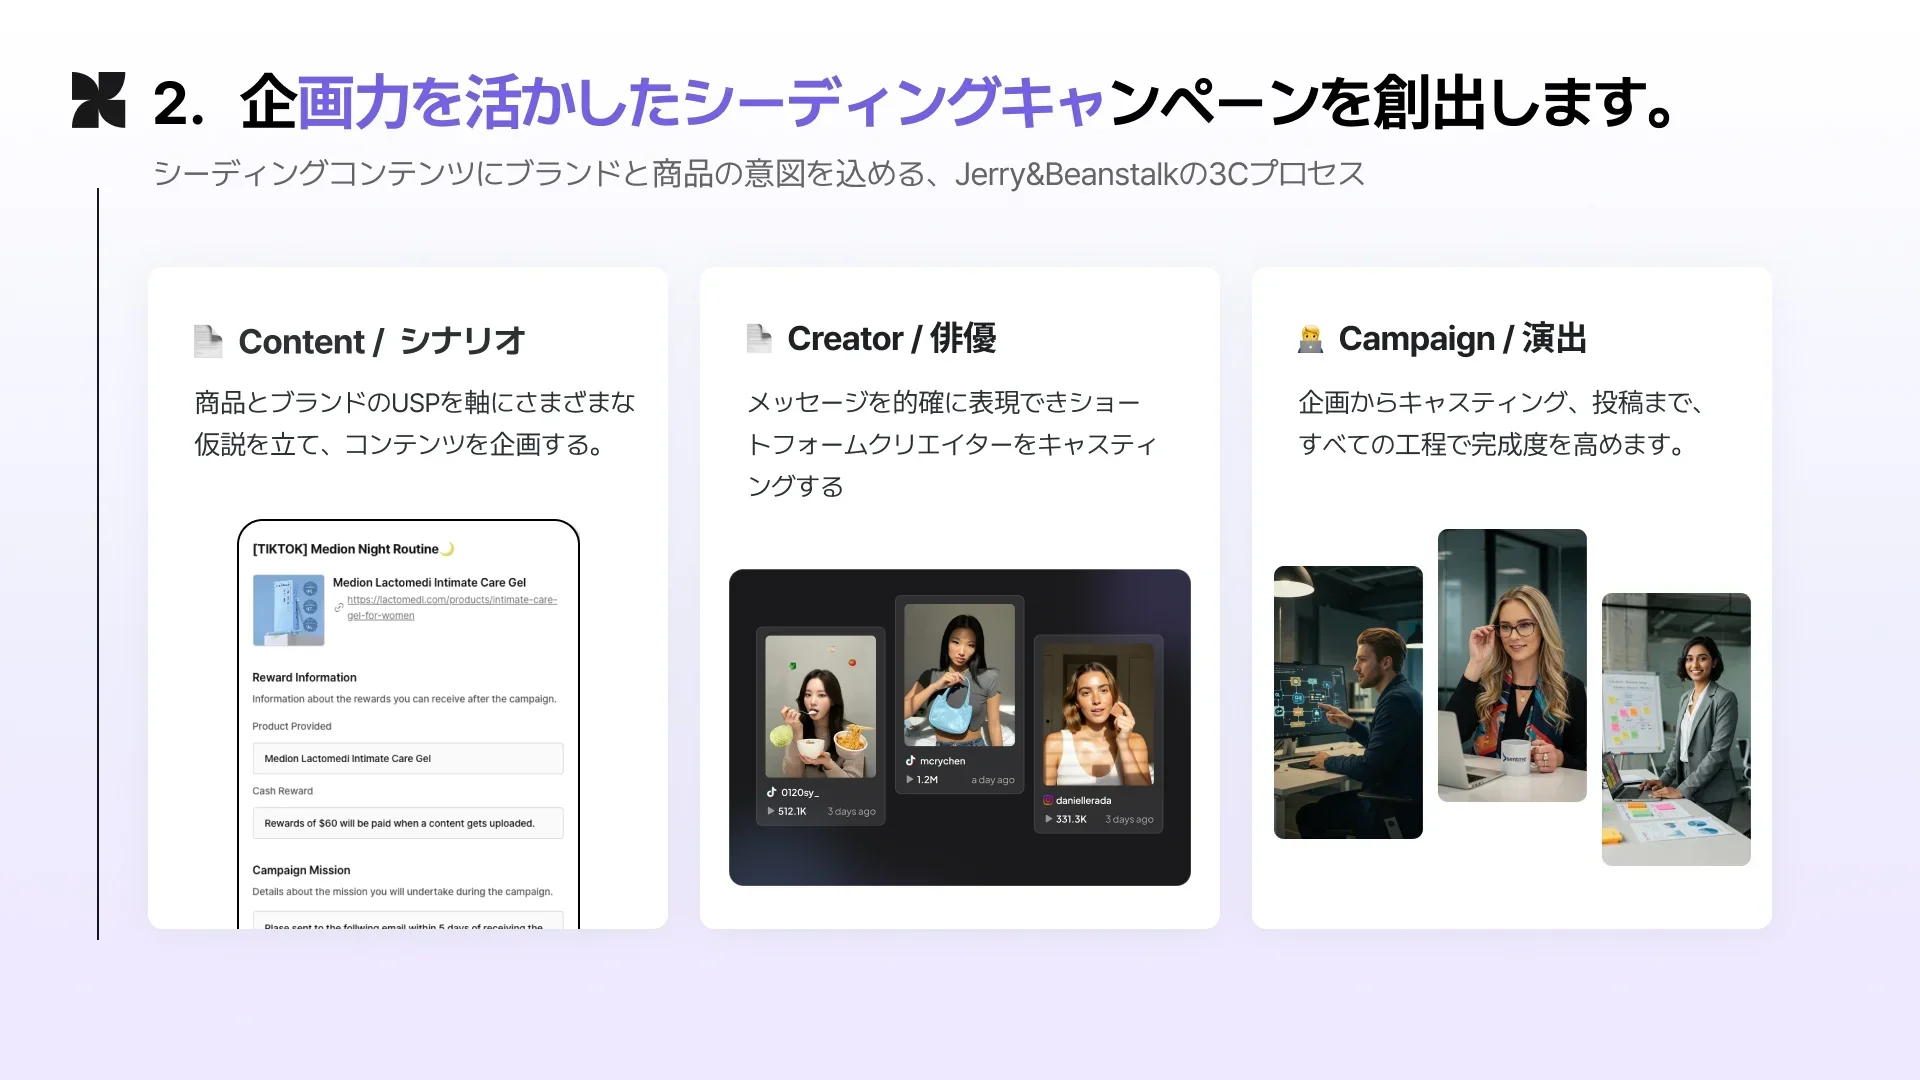
Task: Click the Medion product thumbnail image
Action: coord(288,609)
